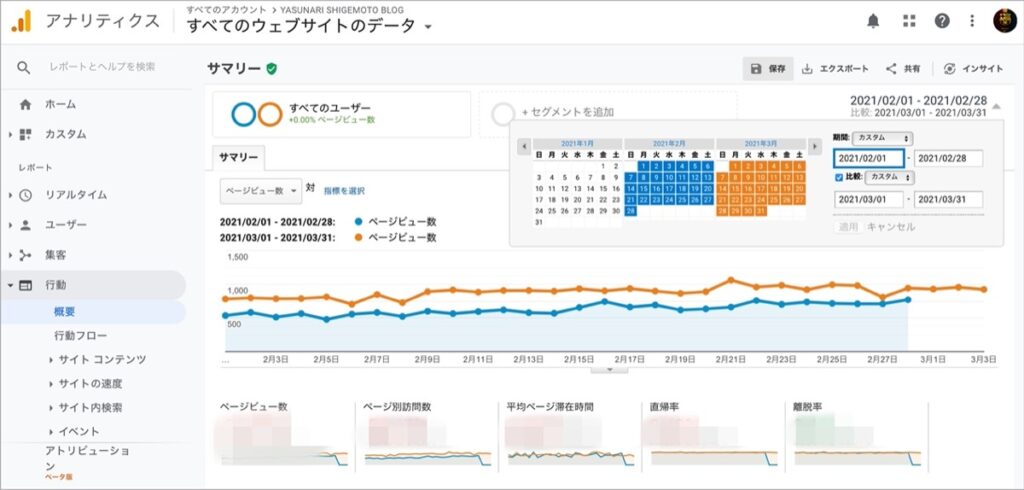Expand the ユーザー sidebar section
Image resolution: width=1024 pixels, height=490 pixels.
tap(10, 225)
